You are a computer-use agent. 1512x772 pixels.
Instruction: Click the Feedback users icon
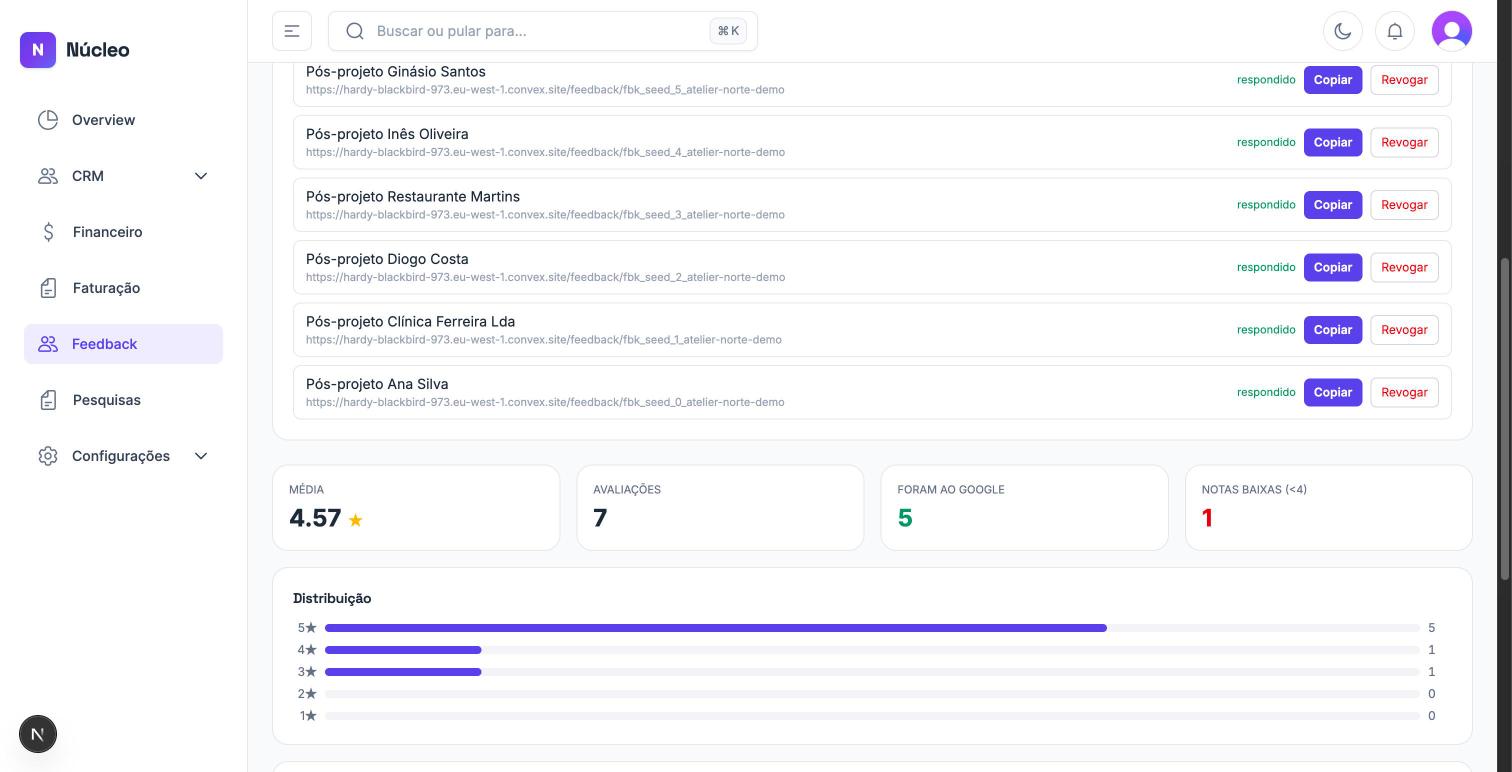coord(48,344)
